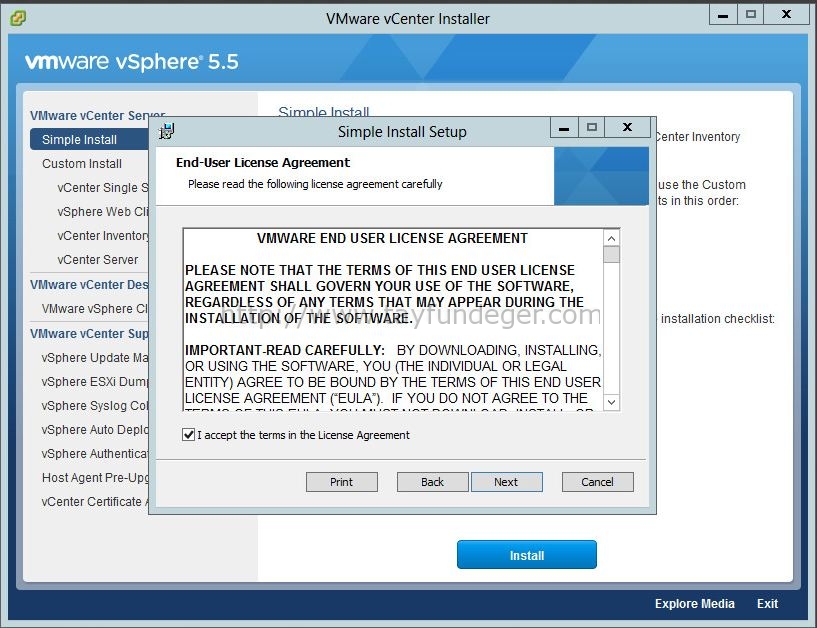Close the Simple Install Setup dialog
Screen dimensions: 817x628
627,128
